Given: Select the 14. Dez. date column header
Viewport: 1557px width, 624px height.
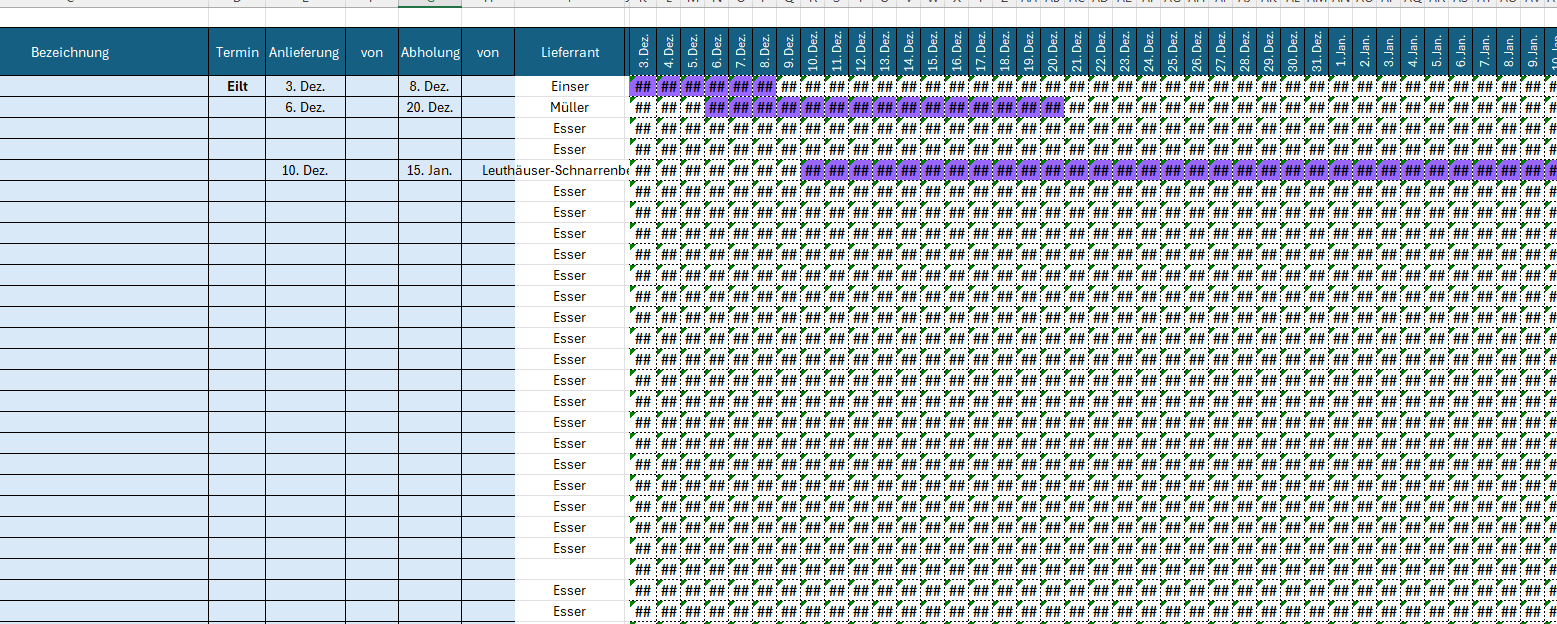Looking at the screenshot, I should click(x=908, y=52).
